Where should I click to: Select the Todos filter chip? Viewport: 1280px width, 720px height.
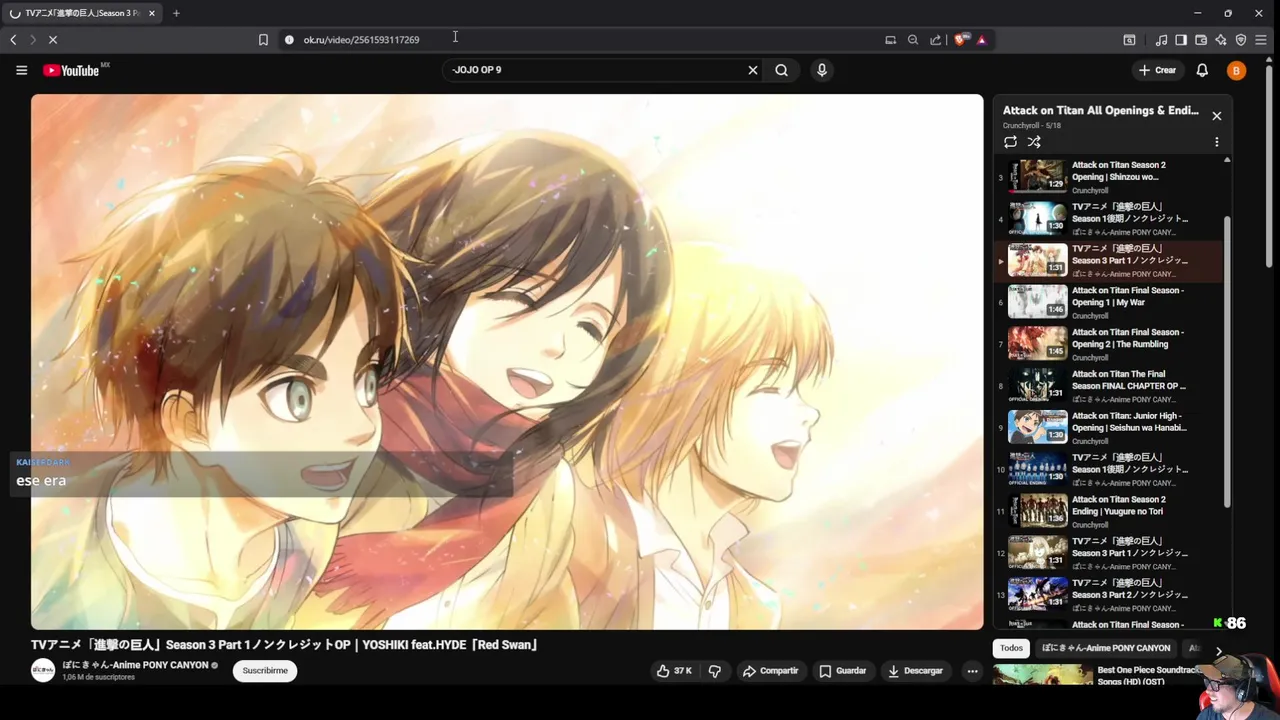click(x=1012, y=648)
